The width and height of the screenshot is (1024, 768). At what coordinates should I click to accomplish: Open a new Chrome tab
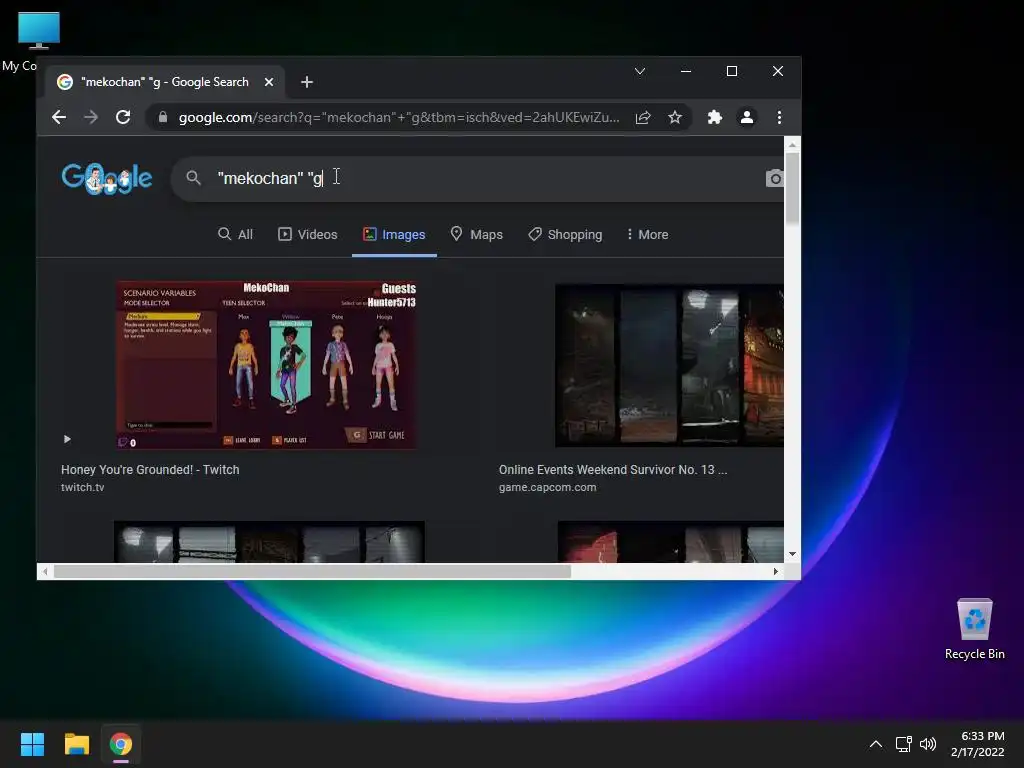307,82
